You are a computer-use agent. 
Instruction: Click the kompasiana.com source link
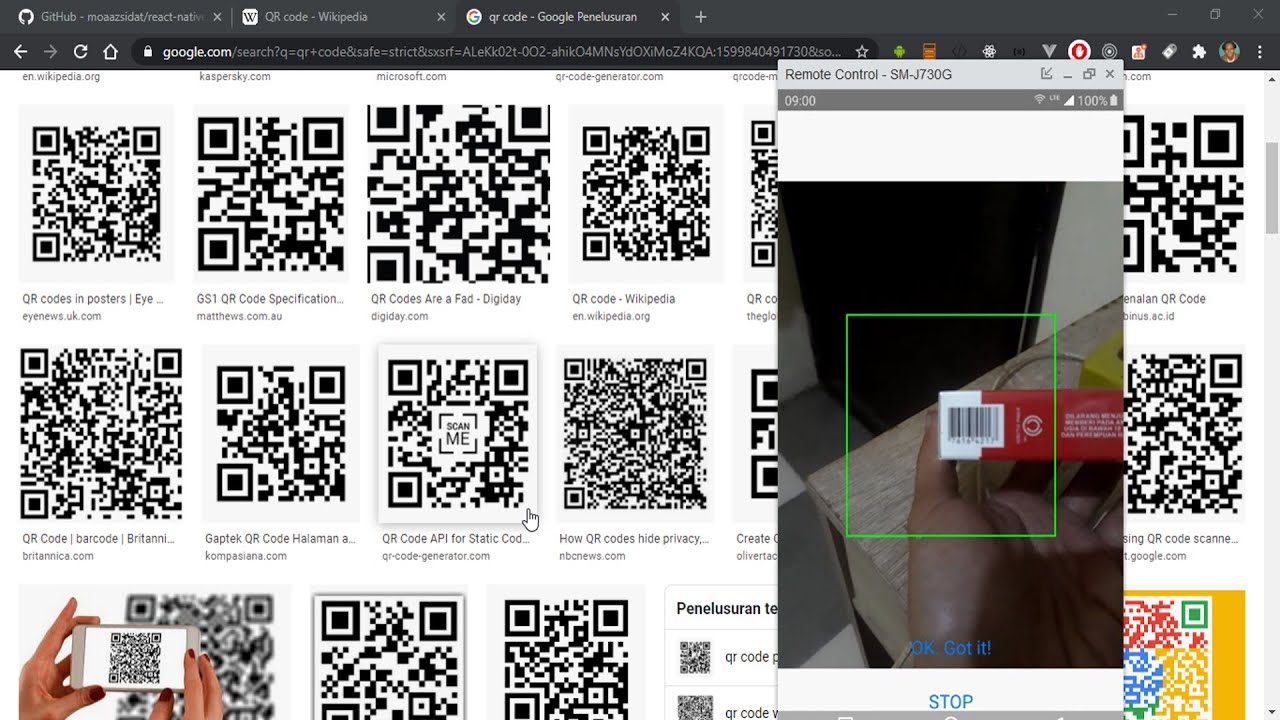[x=246, y=556]
